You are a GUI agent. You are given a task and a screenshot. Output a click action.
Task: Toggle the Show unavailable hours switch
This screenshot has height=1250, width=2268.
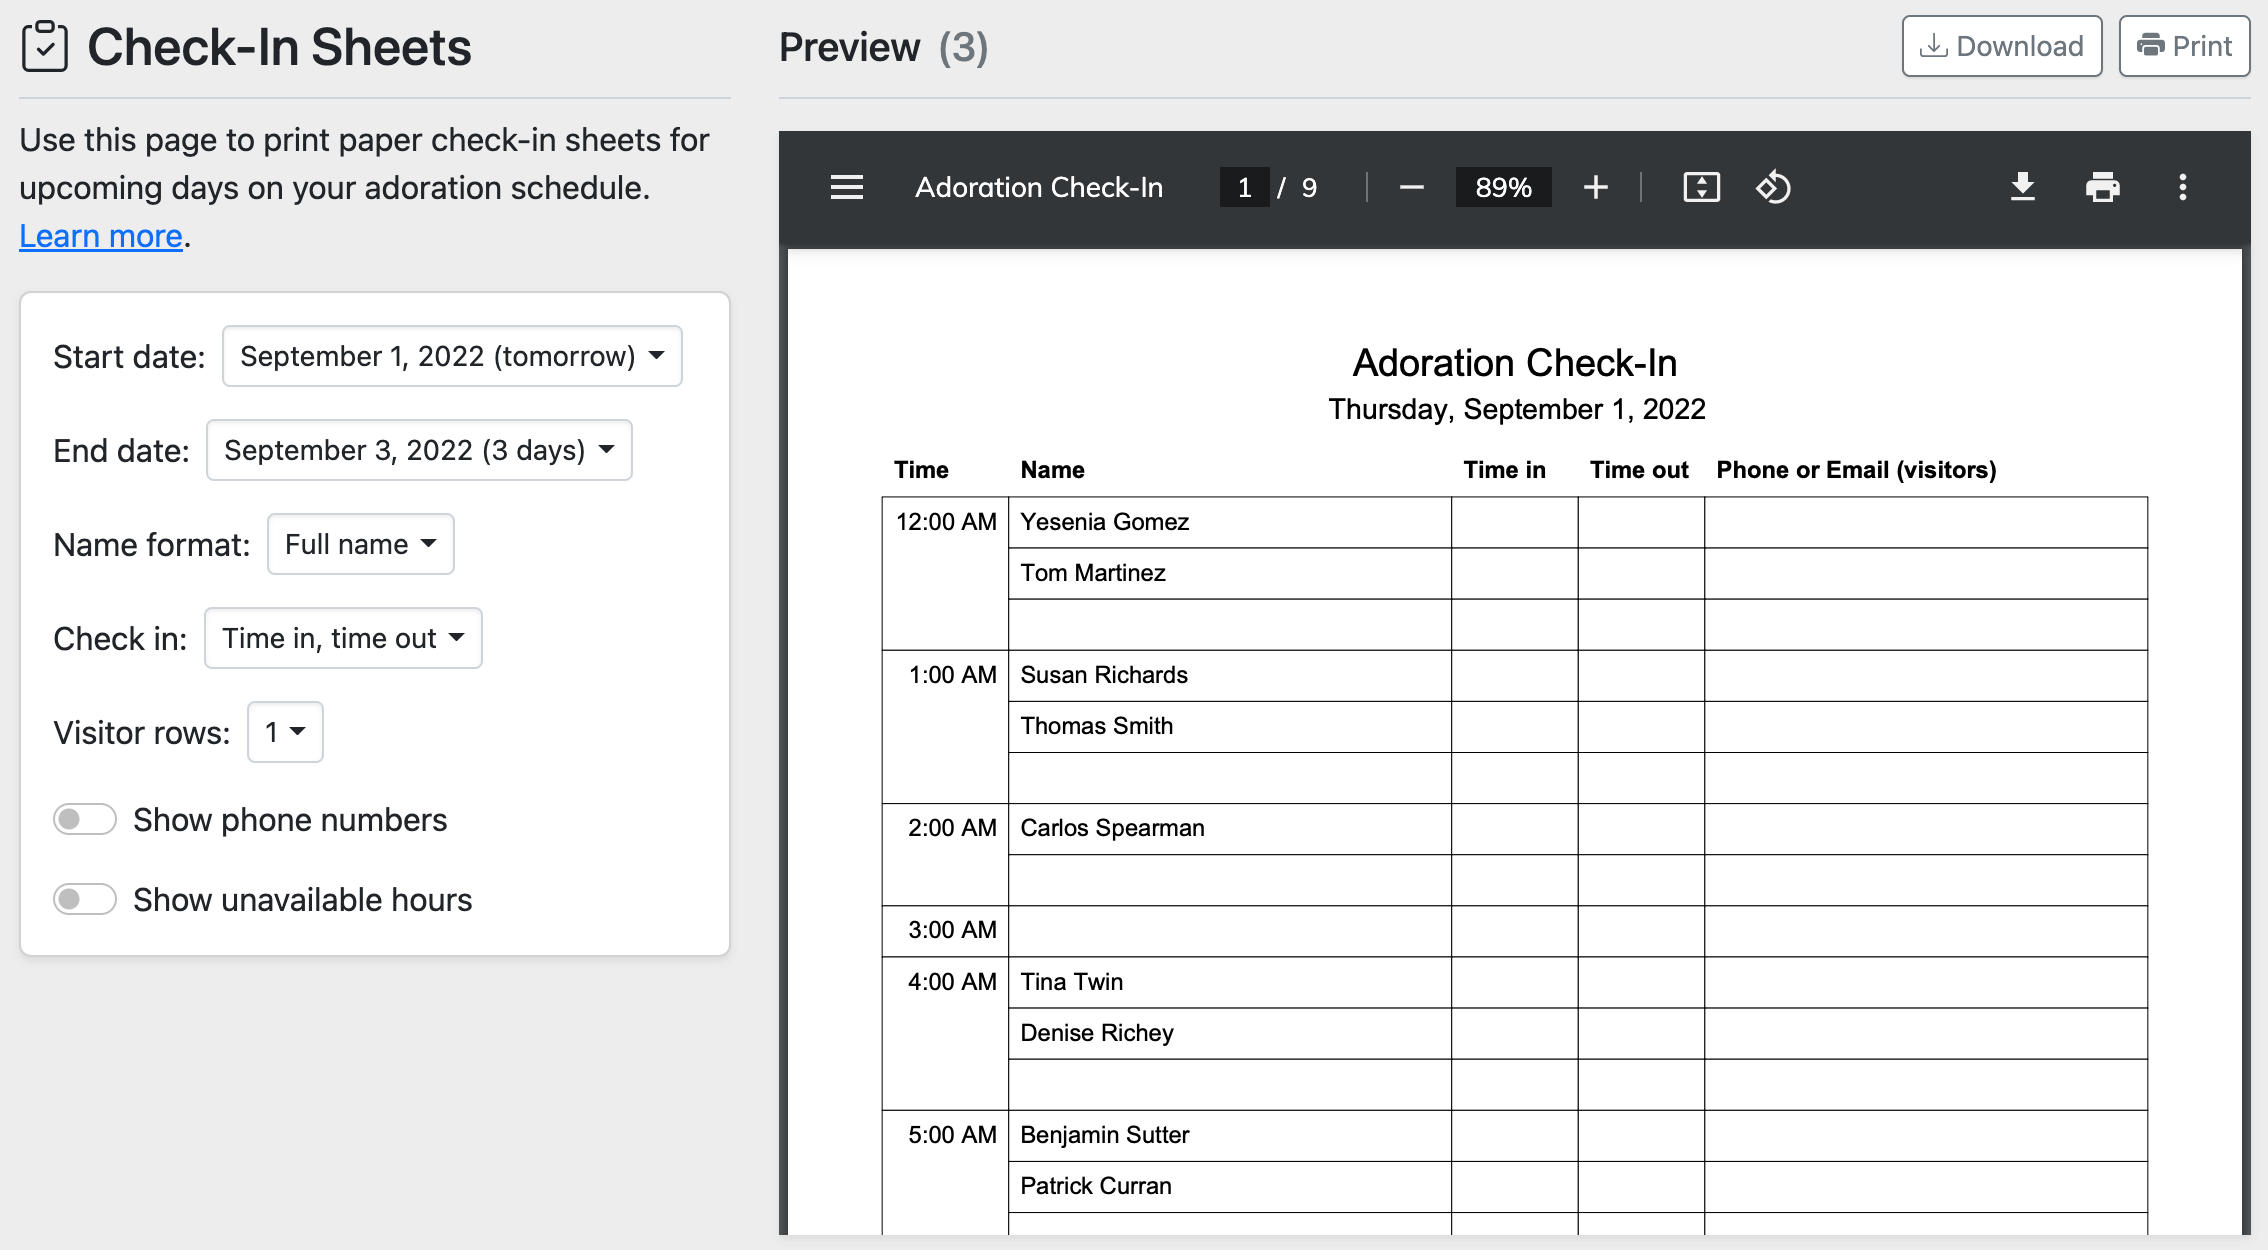coord(85,900)
